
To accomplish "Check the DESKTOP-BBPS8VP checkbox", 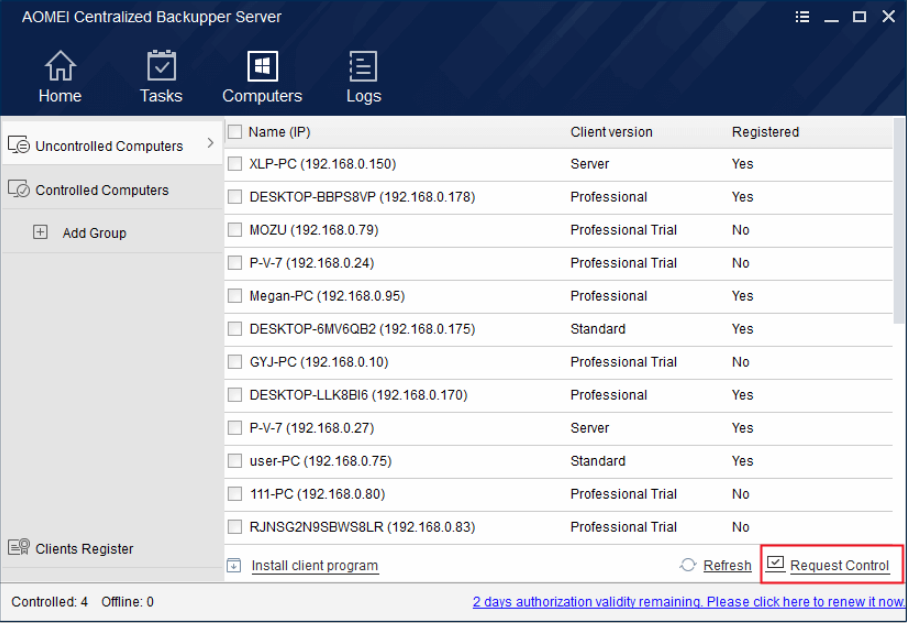I will [235, 197].
